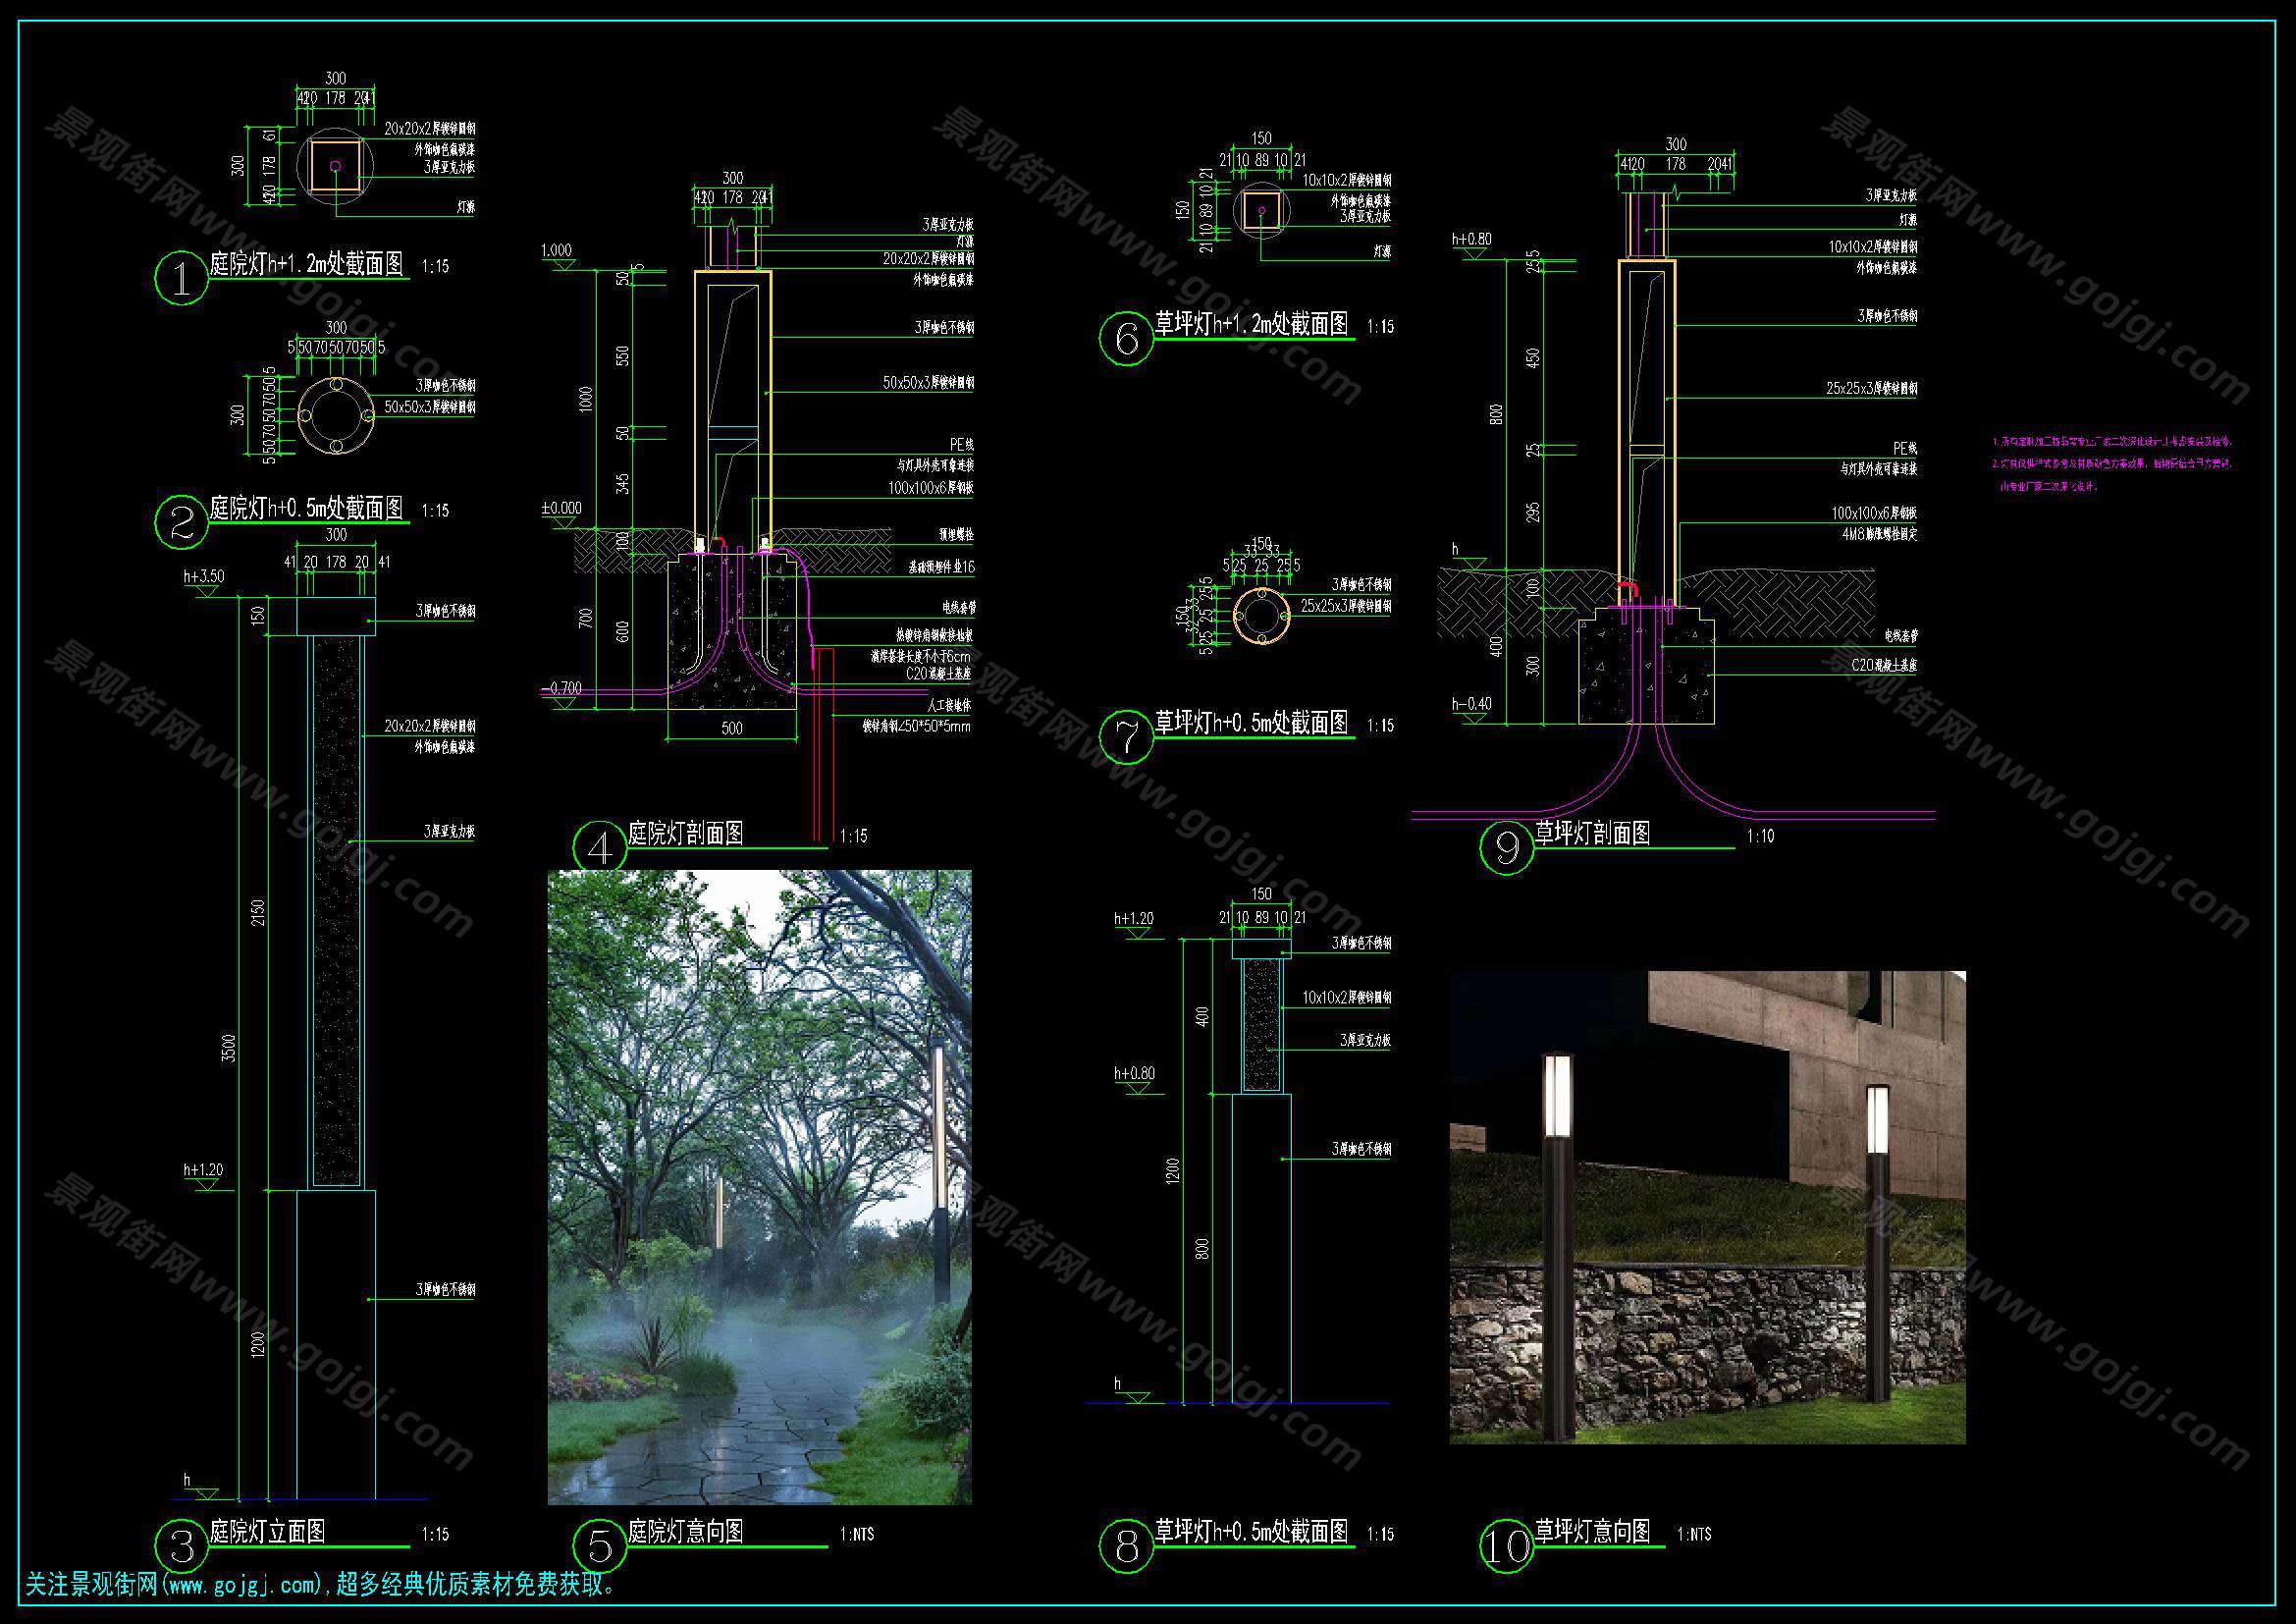The image size is (2296, 1624).
Task: Select the 500 foundation width dimension
Action: click(x=732, y=728)
